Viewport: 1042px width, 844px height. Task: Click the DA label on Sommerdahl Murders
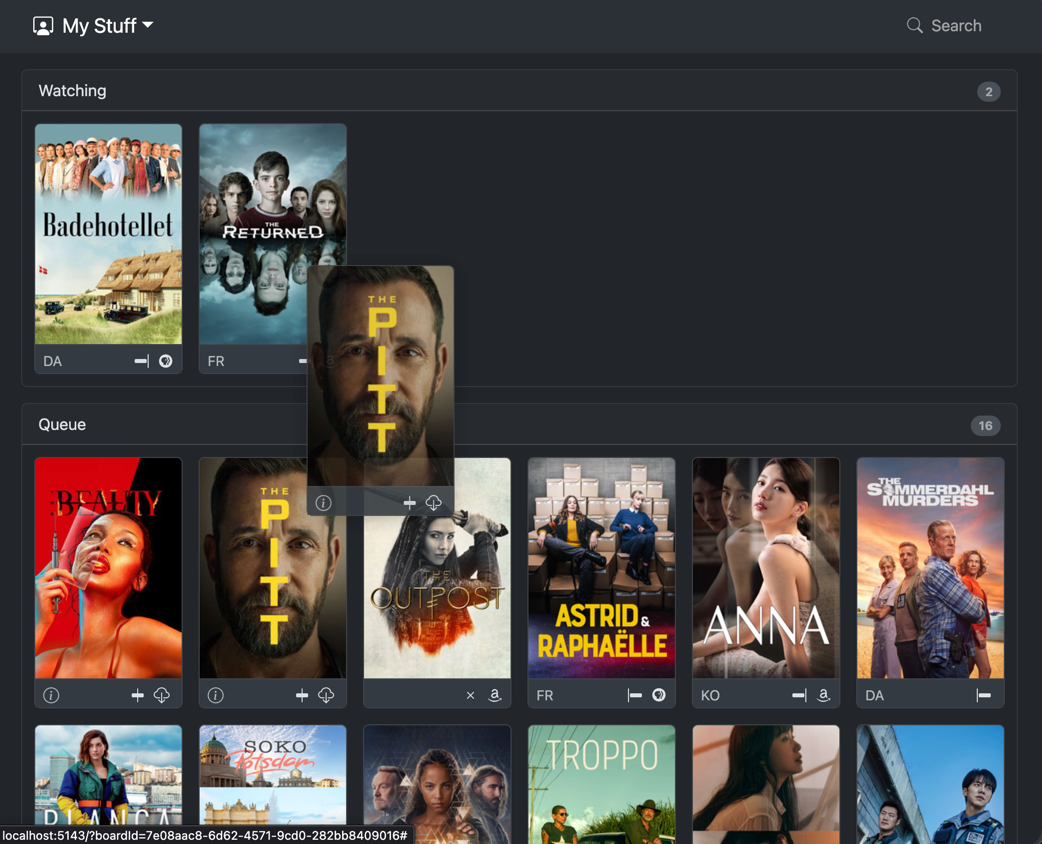pos(875,696)
